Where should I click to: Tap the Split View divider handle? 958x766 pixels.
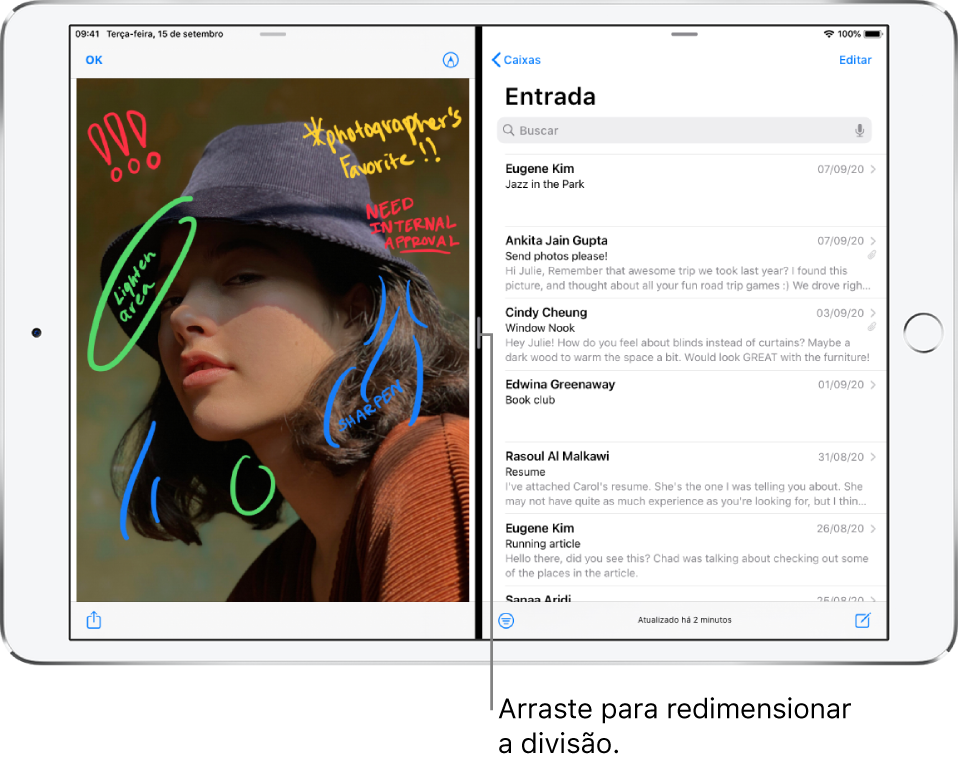click(x=479, y=333)
